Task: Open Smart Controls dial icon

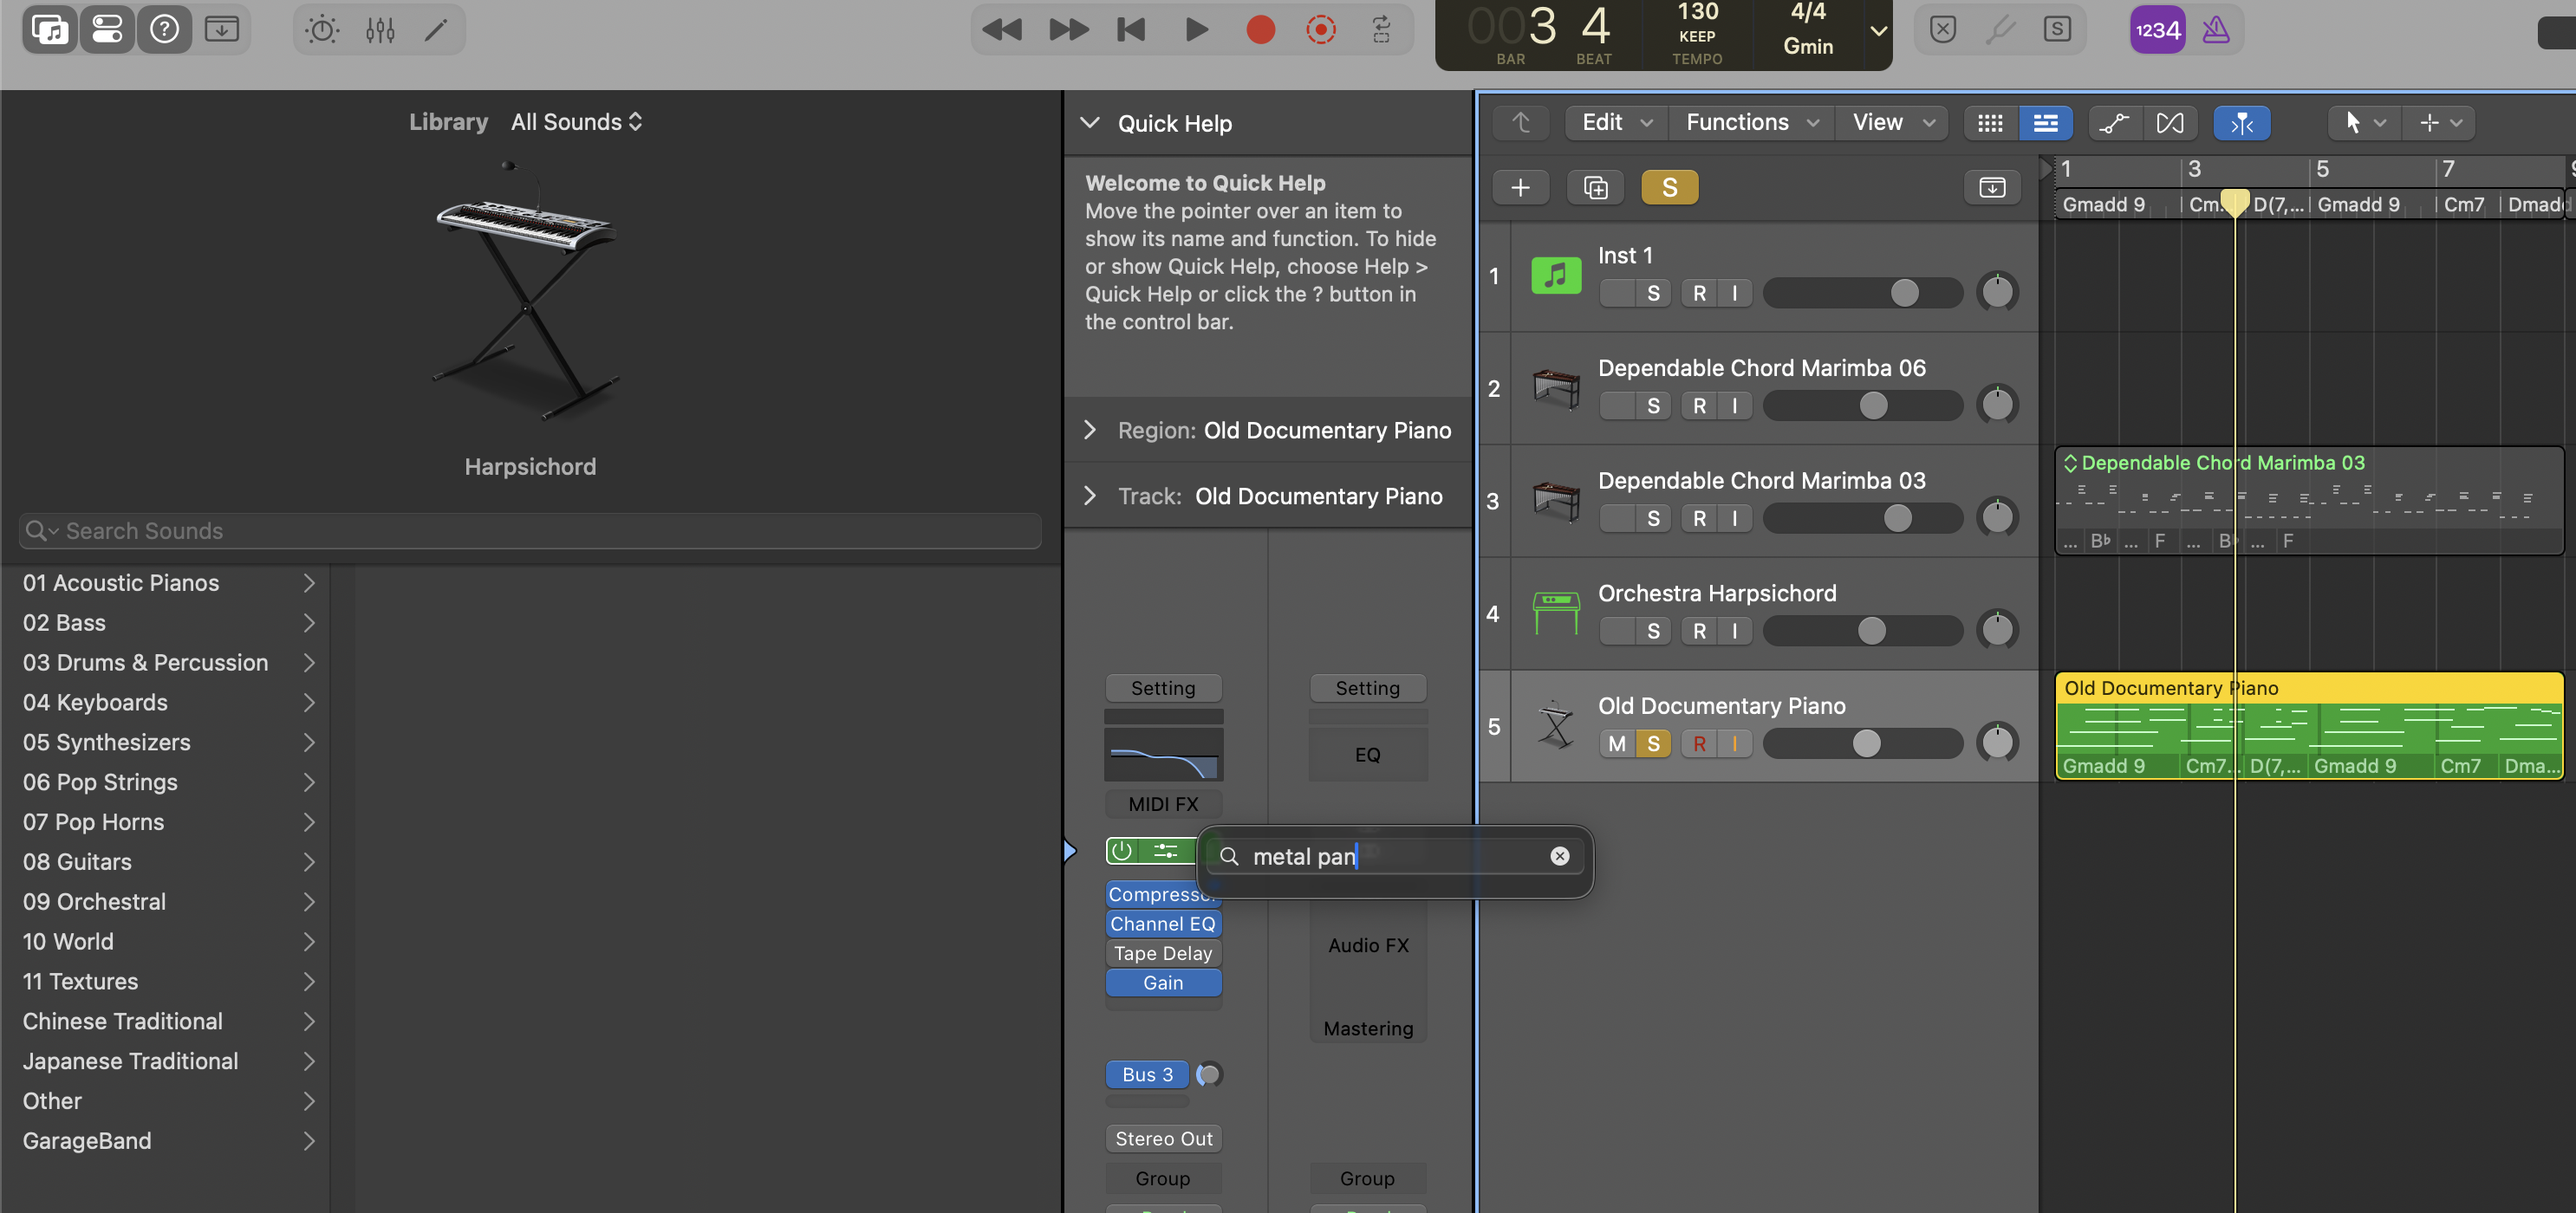Action: pyautogui.click(x=322, y=30)
